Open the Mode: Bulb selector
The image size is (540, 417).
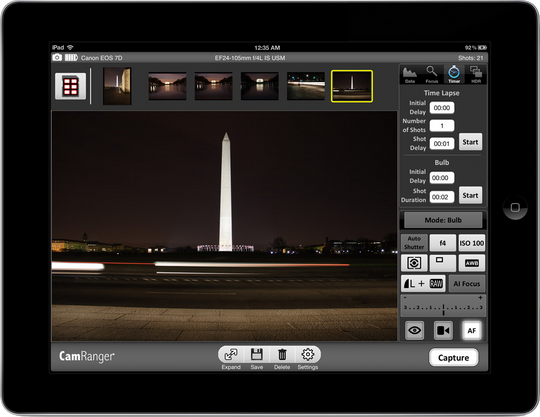(x=443, y=220)
